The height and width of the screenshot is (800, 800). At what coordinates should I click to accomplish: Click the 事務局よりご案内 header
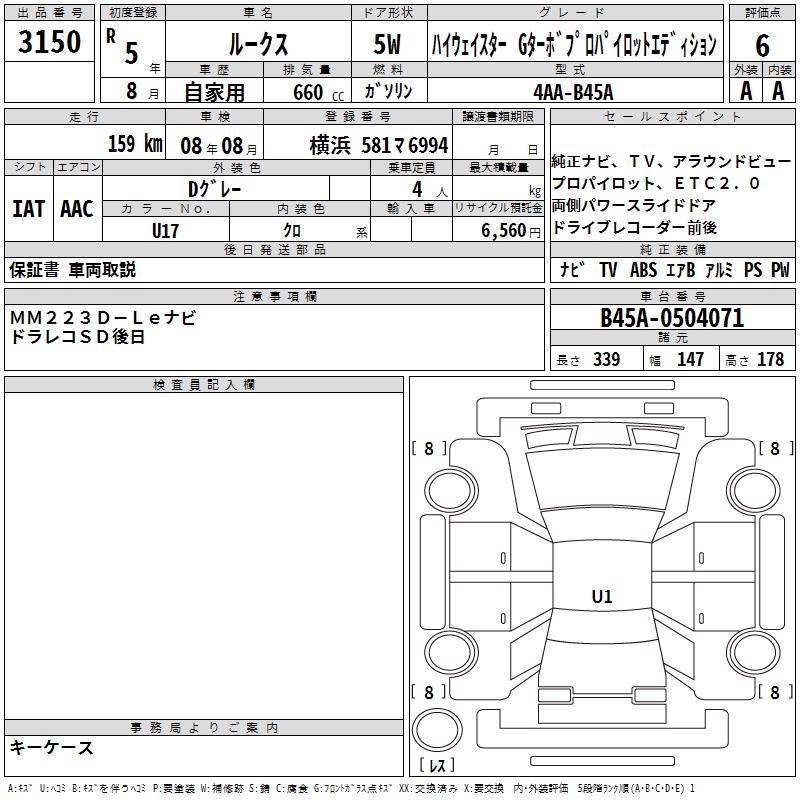(204, 728)
